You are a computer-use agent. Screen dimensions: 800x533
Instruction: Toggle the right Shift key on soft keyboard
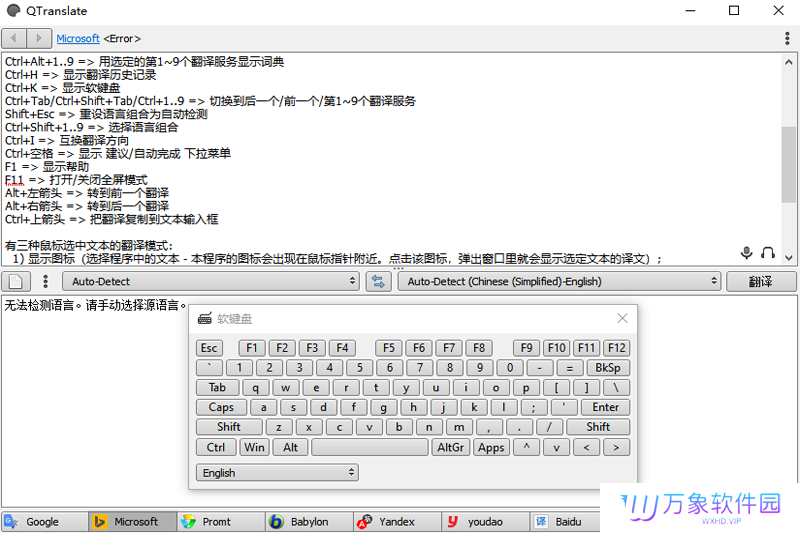[597, 427]
